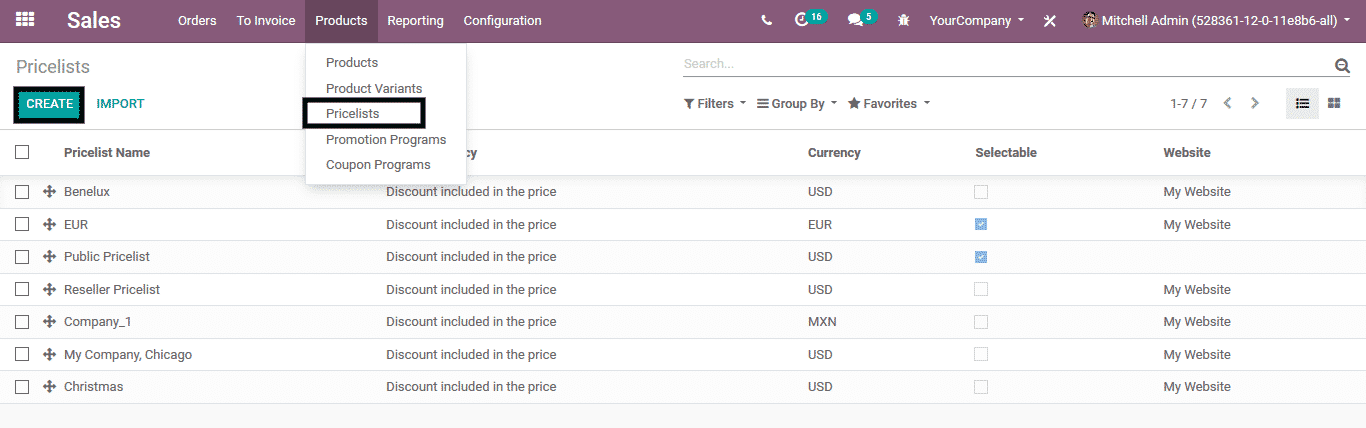Click the debug bug icon
This screenshot has width=1366, height=428.
tap(904, 20)
